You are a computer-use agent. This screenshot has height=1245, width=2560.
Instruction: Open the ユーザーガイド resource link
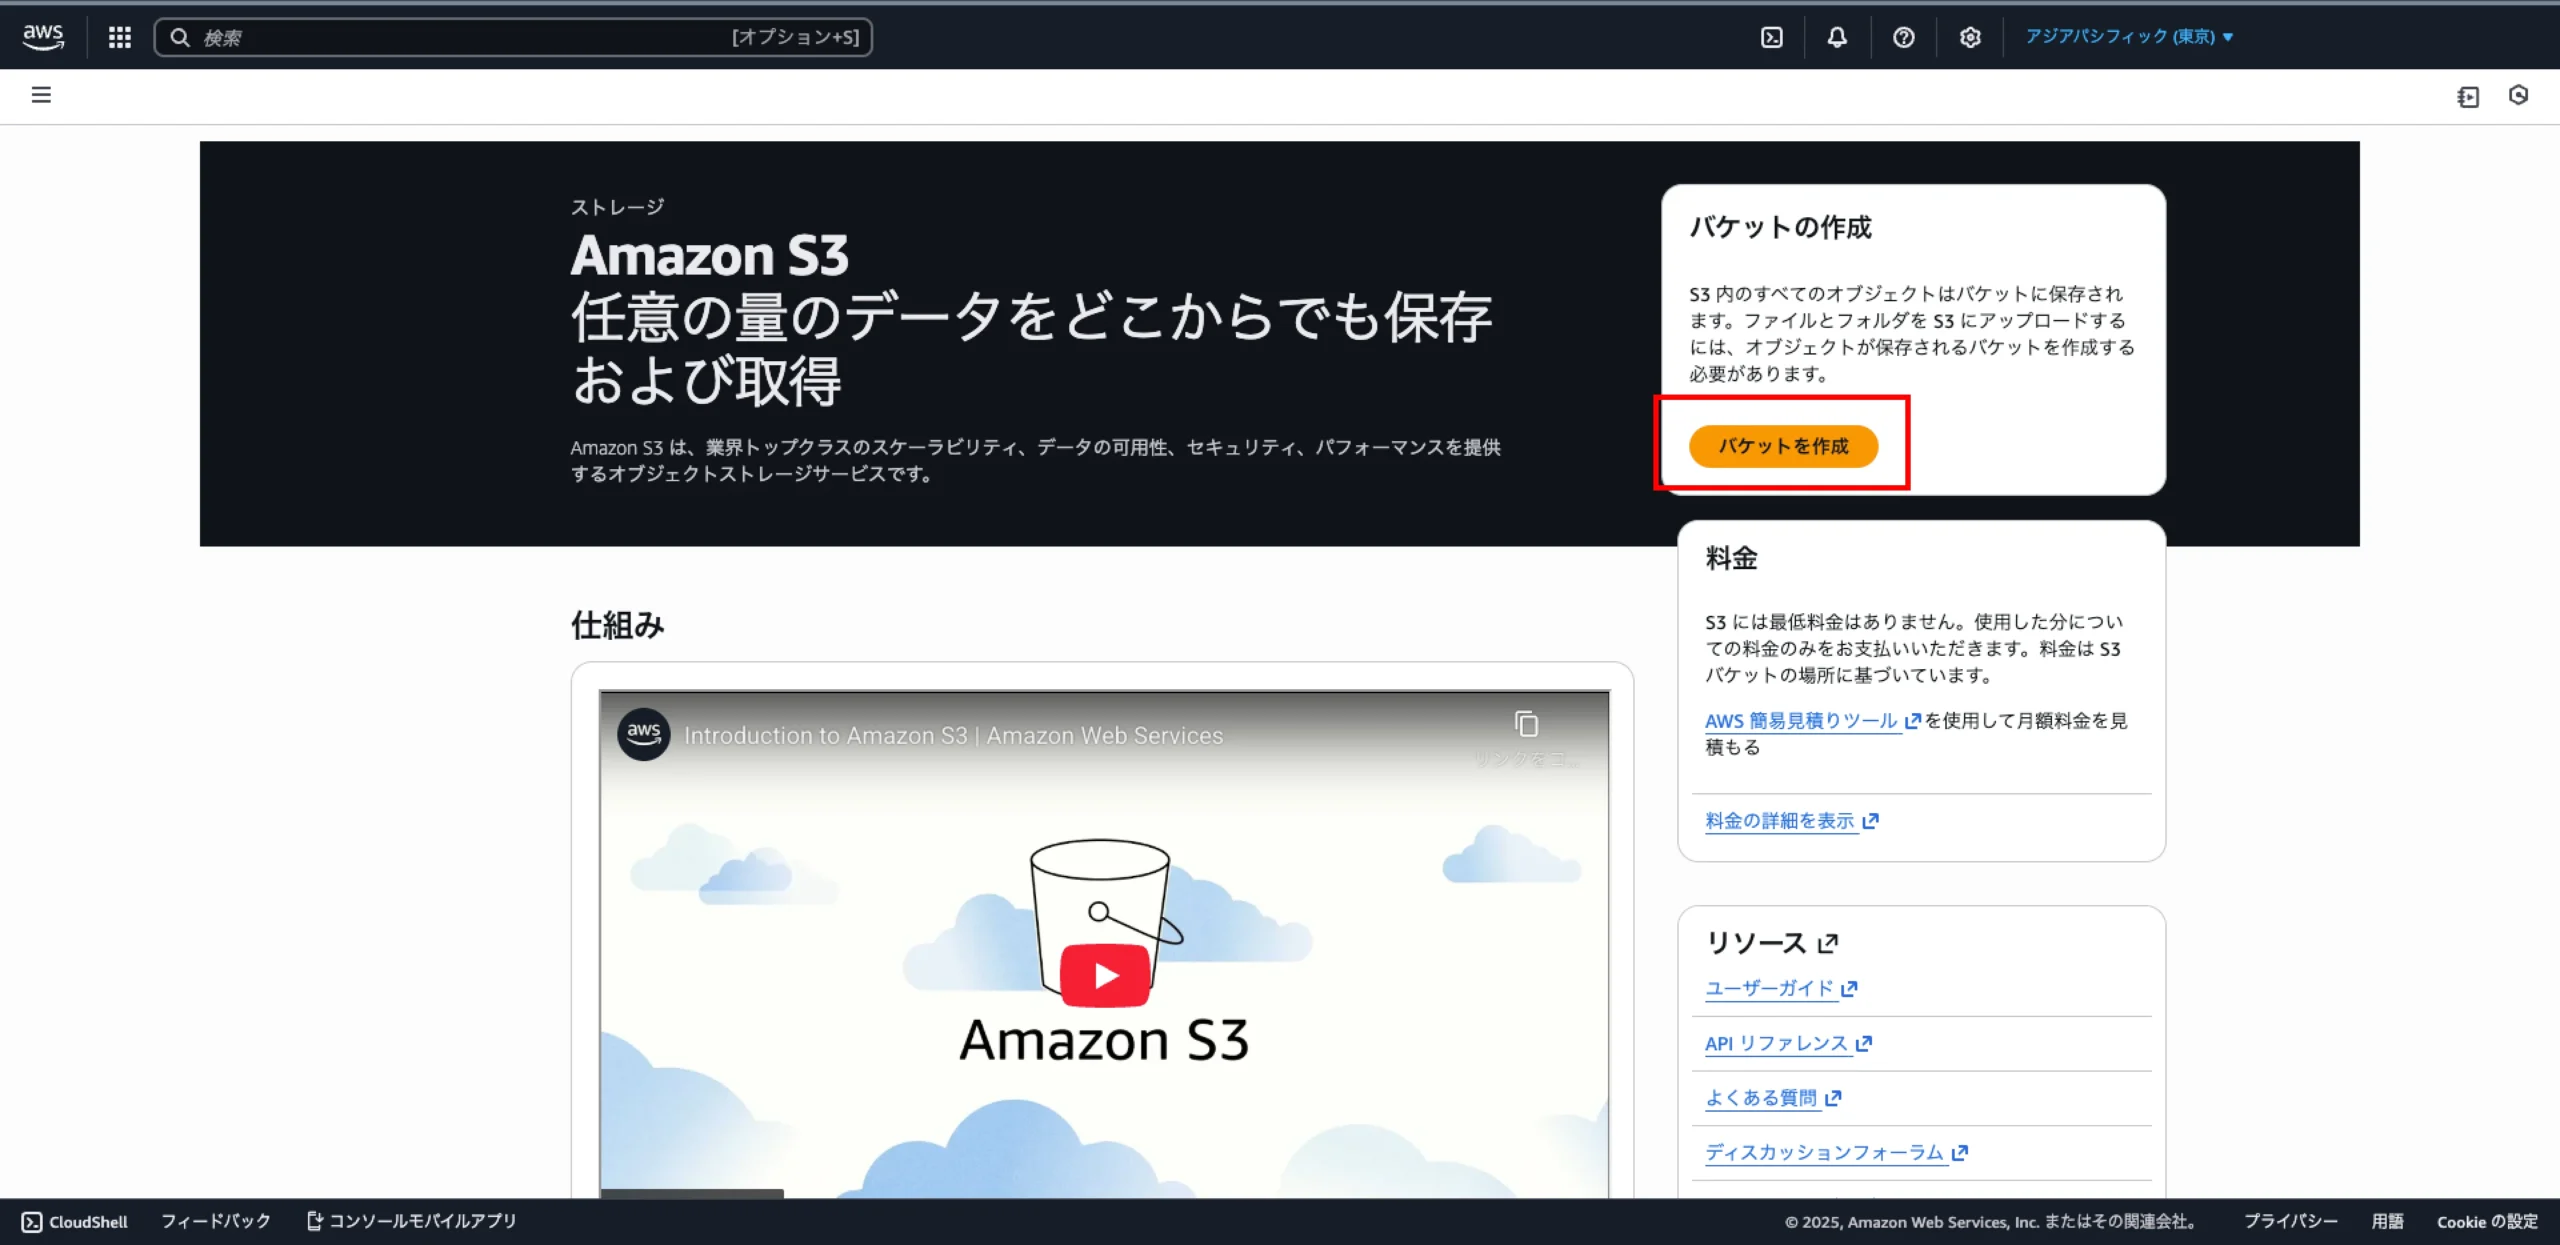pos(1769,988)
